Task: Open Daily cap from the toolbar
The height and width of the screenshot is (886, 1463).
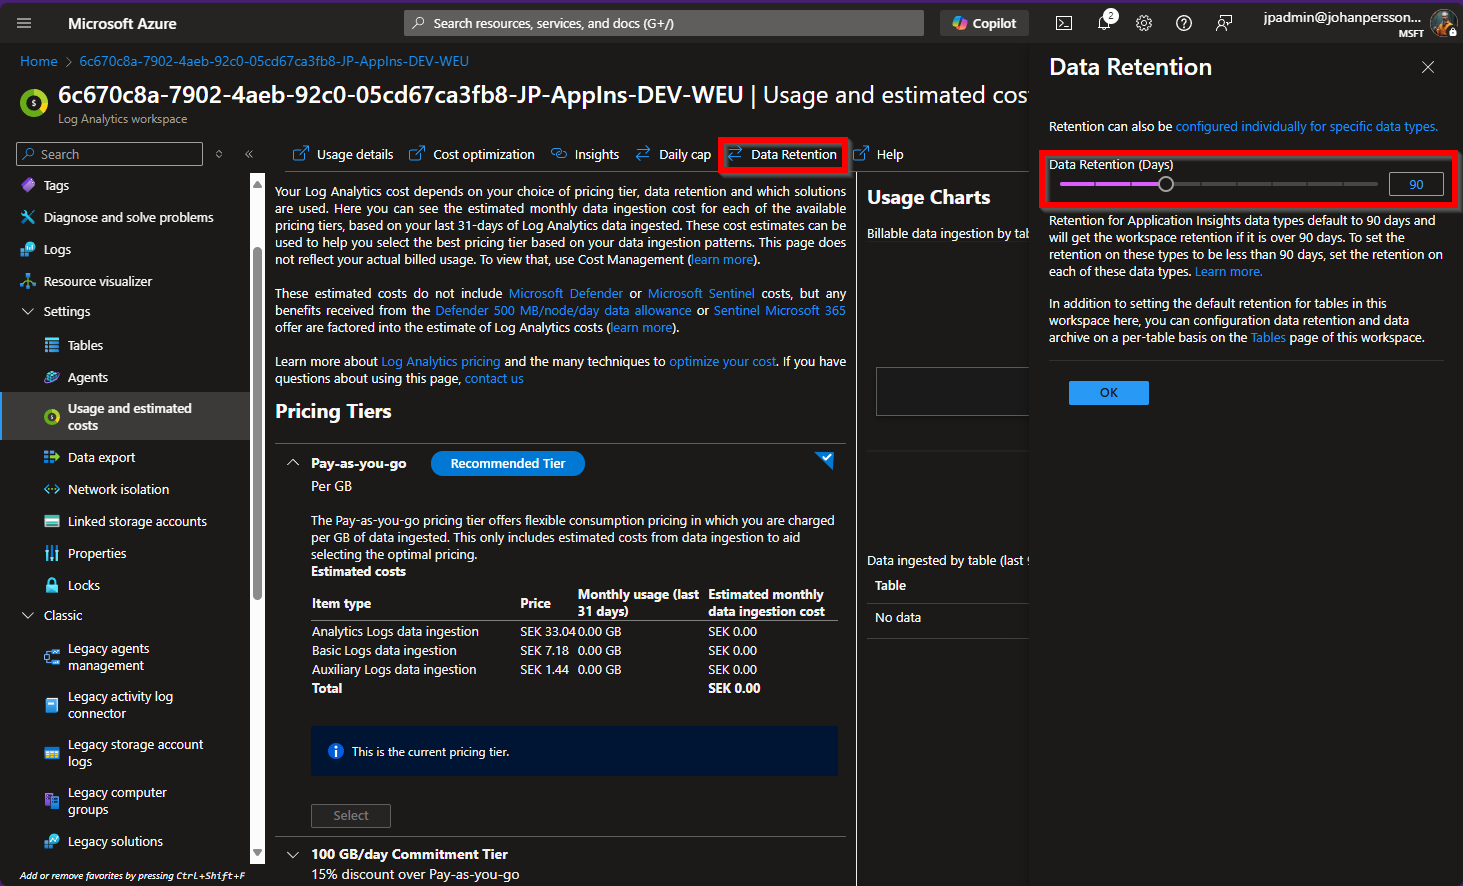Action: [673, 154]
